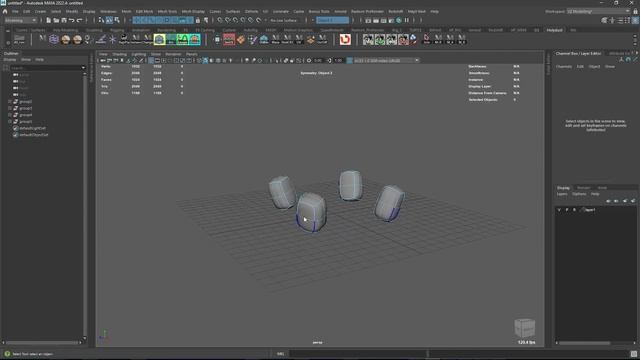Select the persp camera in Outliner

[x=24, y=75]
